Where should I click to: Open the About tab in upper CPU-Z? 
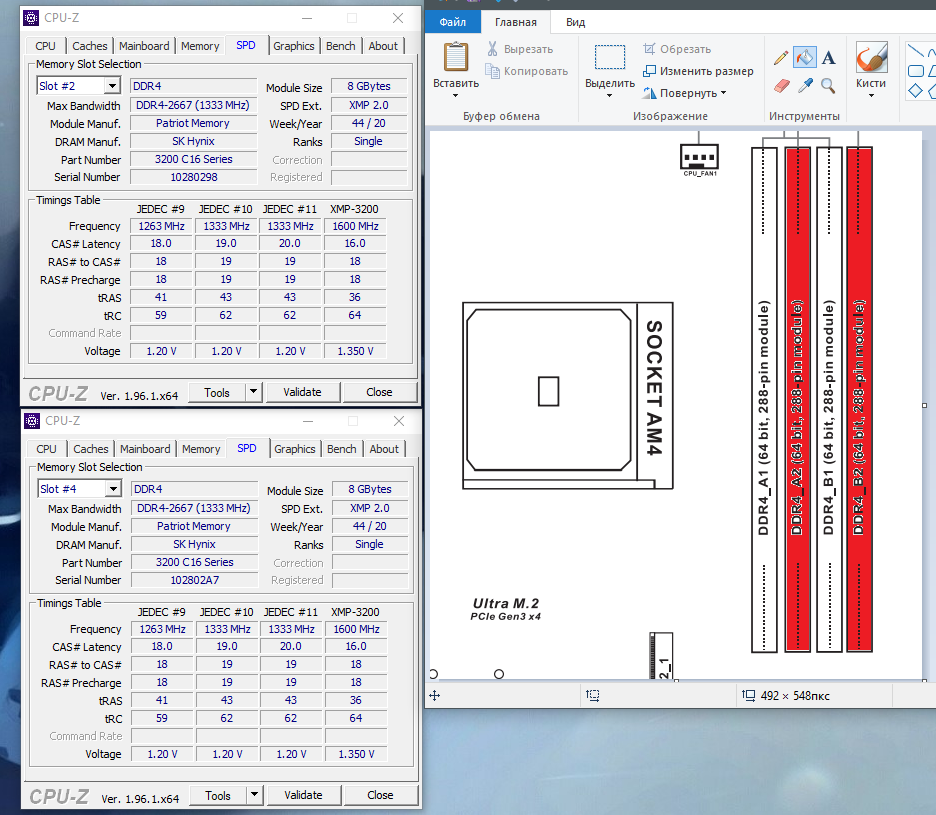[x=383, y=46]
